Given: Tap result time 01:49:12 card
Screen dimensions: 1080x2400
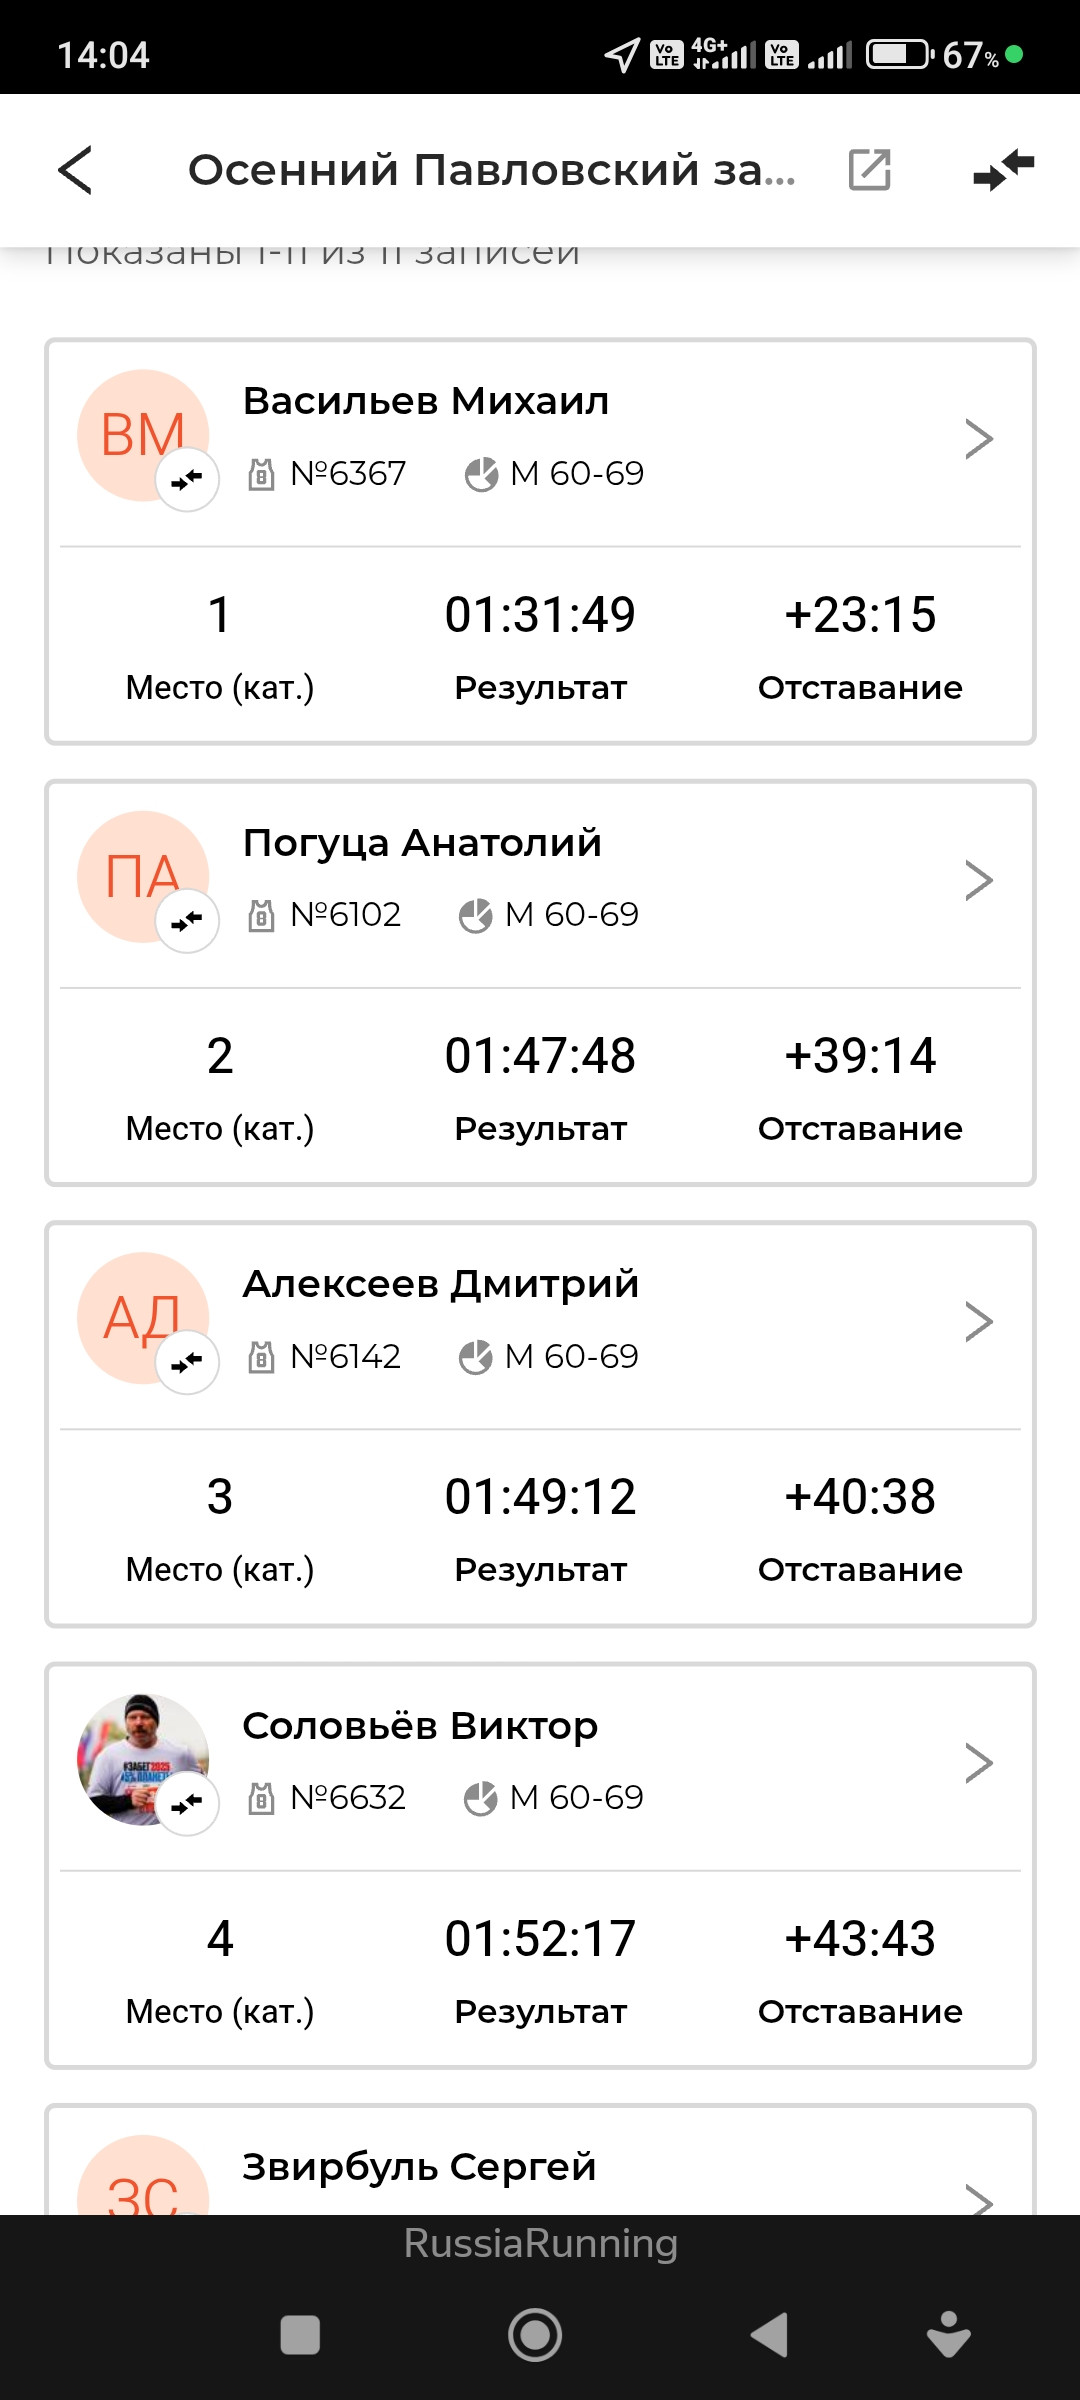Looking at the screenshot, I should (540, 1497).
